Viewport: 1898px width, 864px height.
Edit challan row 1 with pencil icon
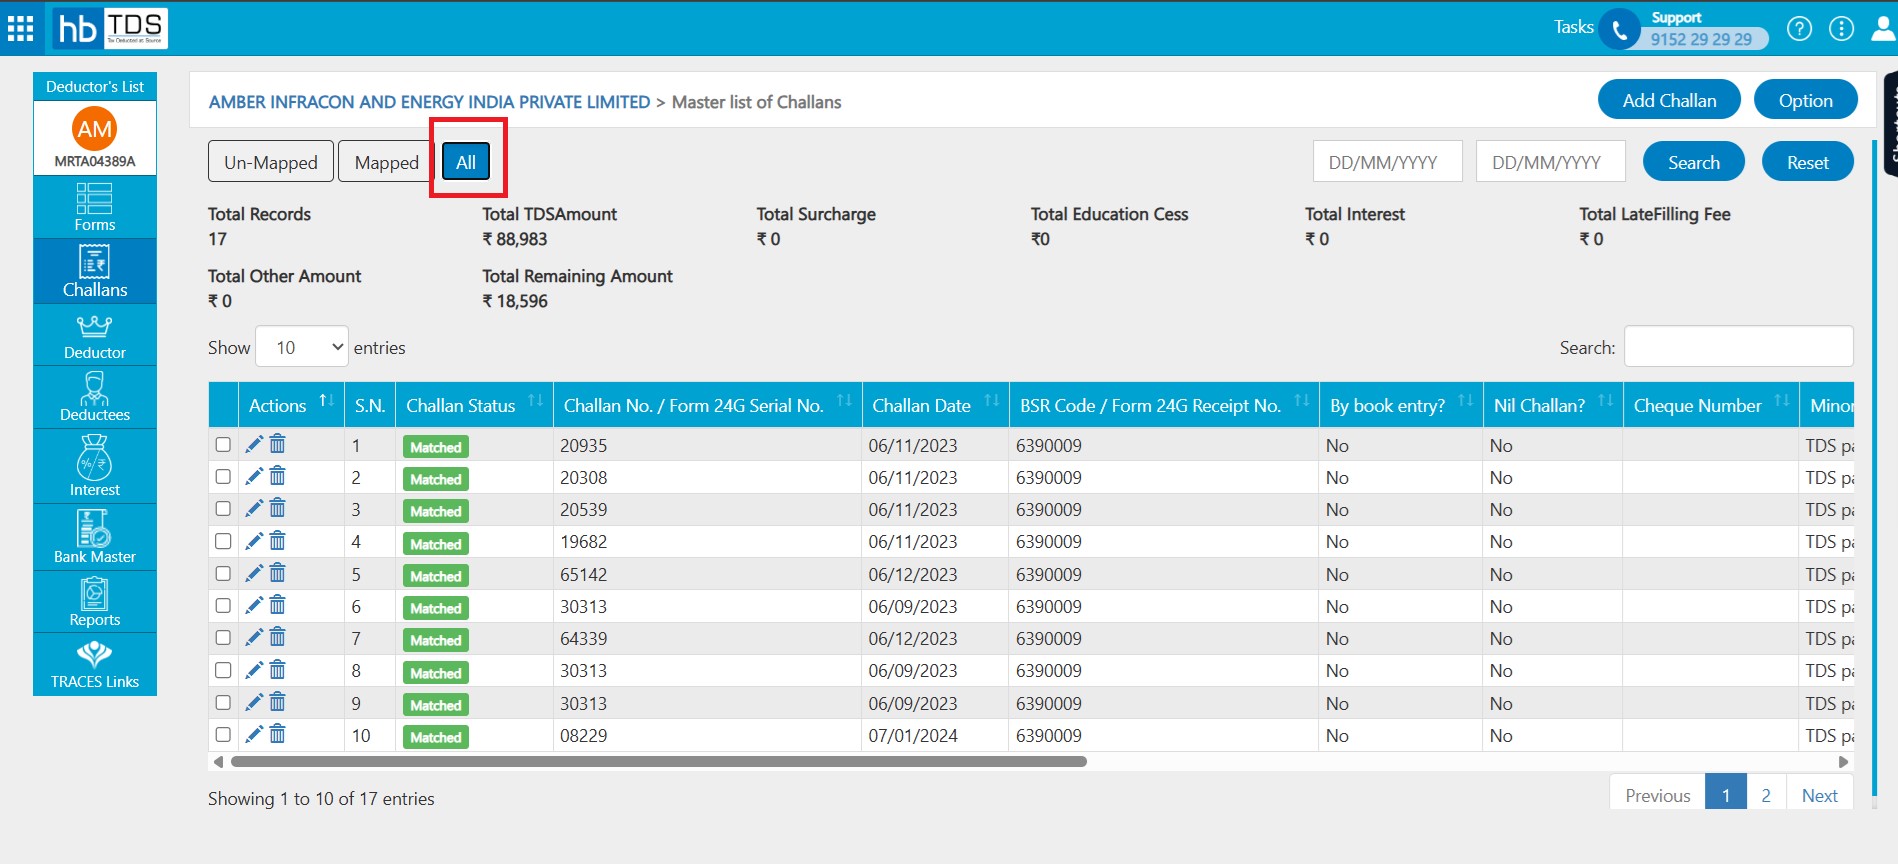click(254, 444)
